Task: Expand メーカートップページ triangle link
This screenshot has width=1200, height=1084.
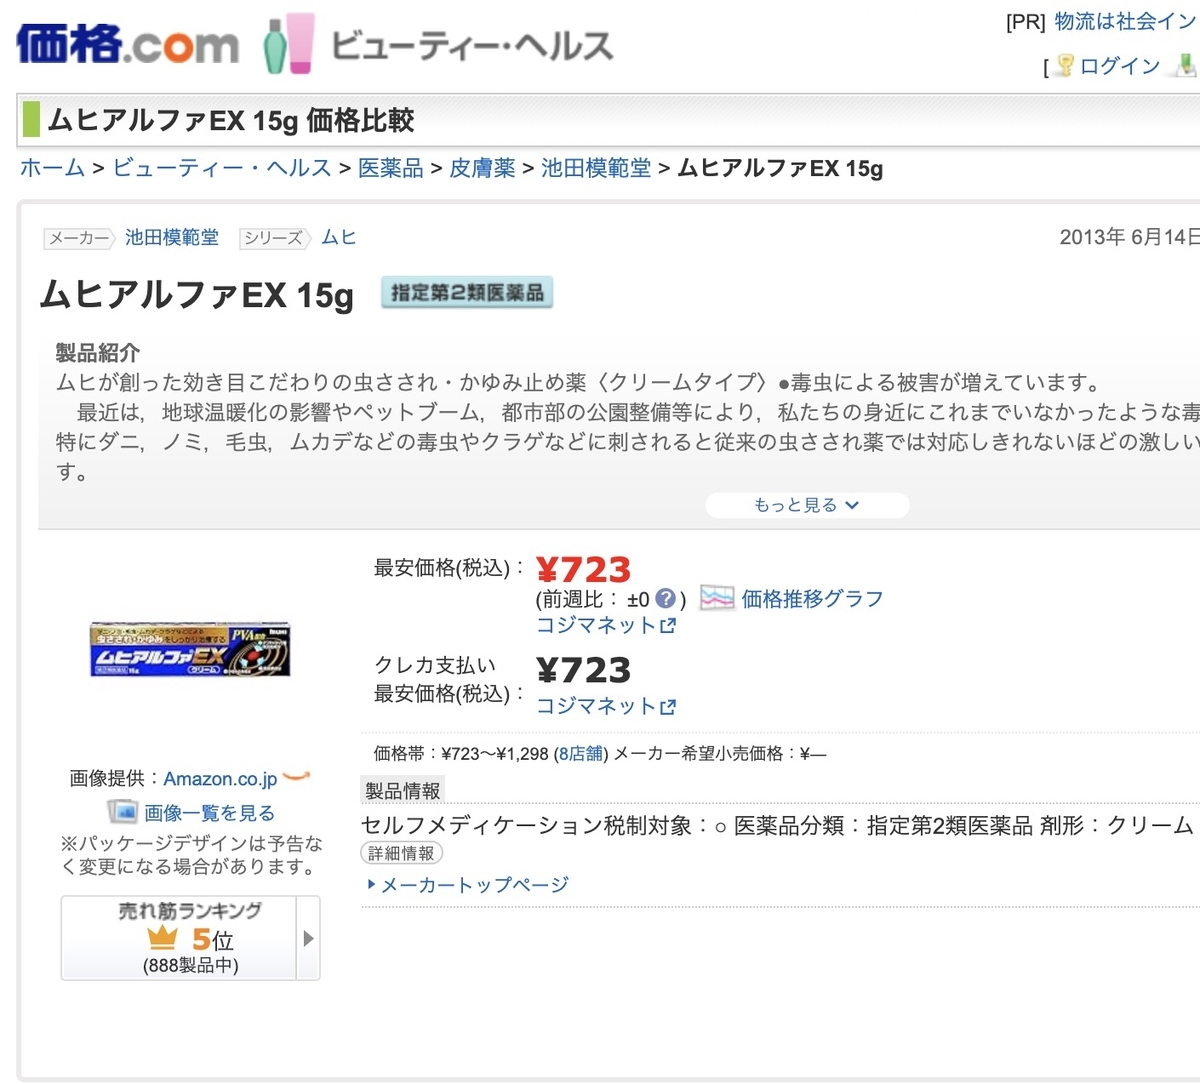Action: (372, 884)
